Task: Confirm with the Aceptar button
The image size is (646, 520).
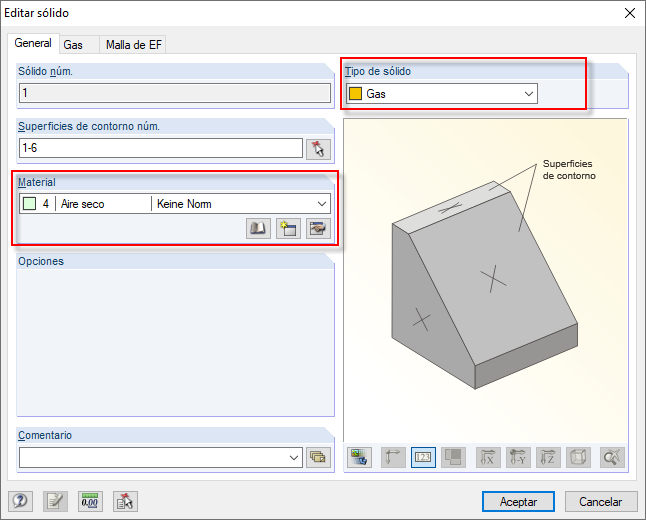Action: [518, 501]
